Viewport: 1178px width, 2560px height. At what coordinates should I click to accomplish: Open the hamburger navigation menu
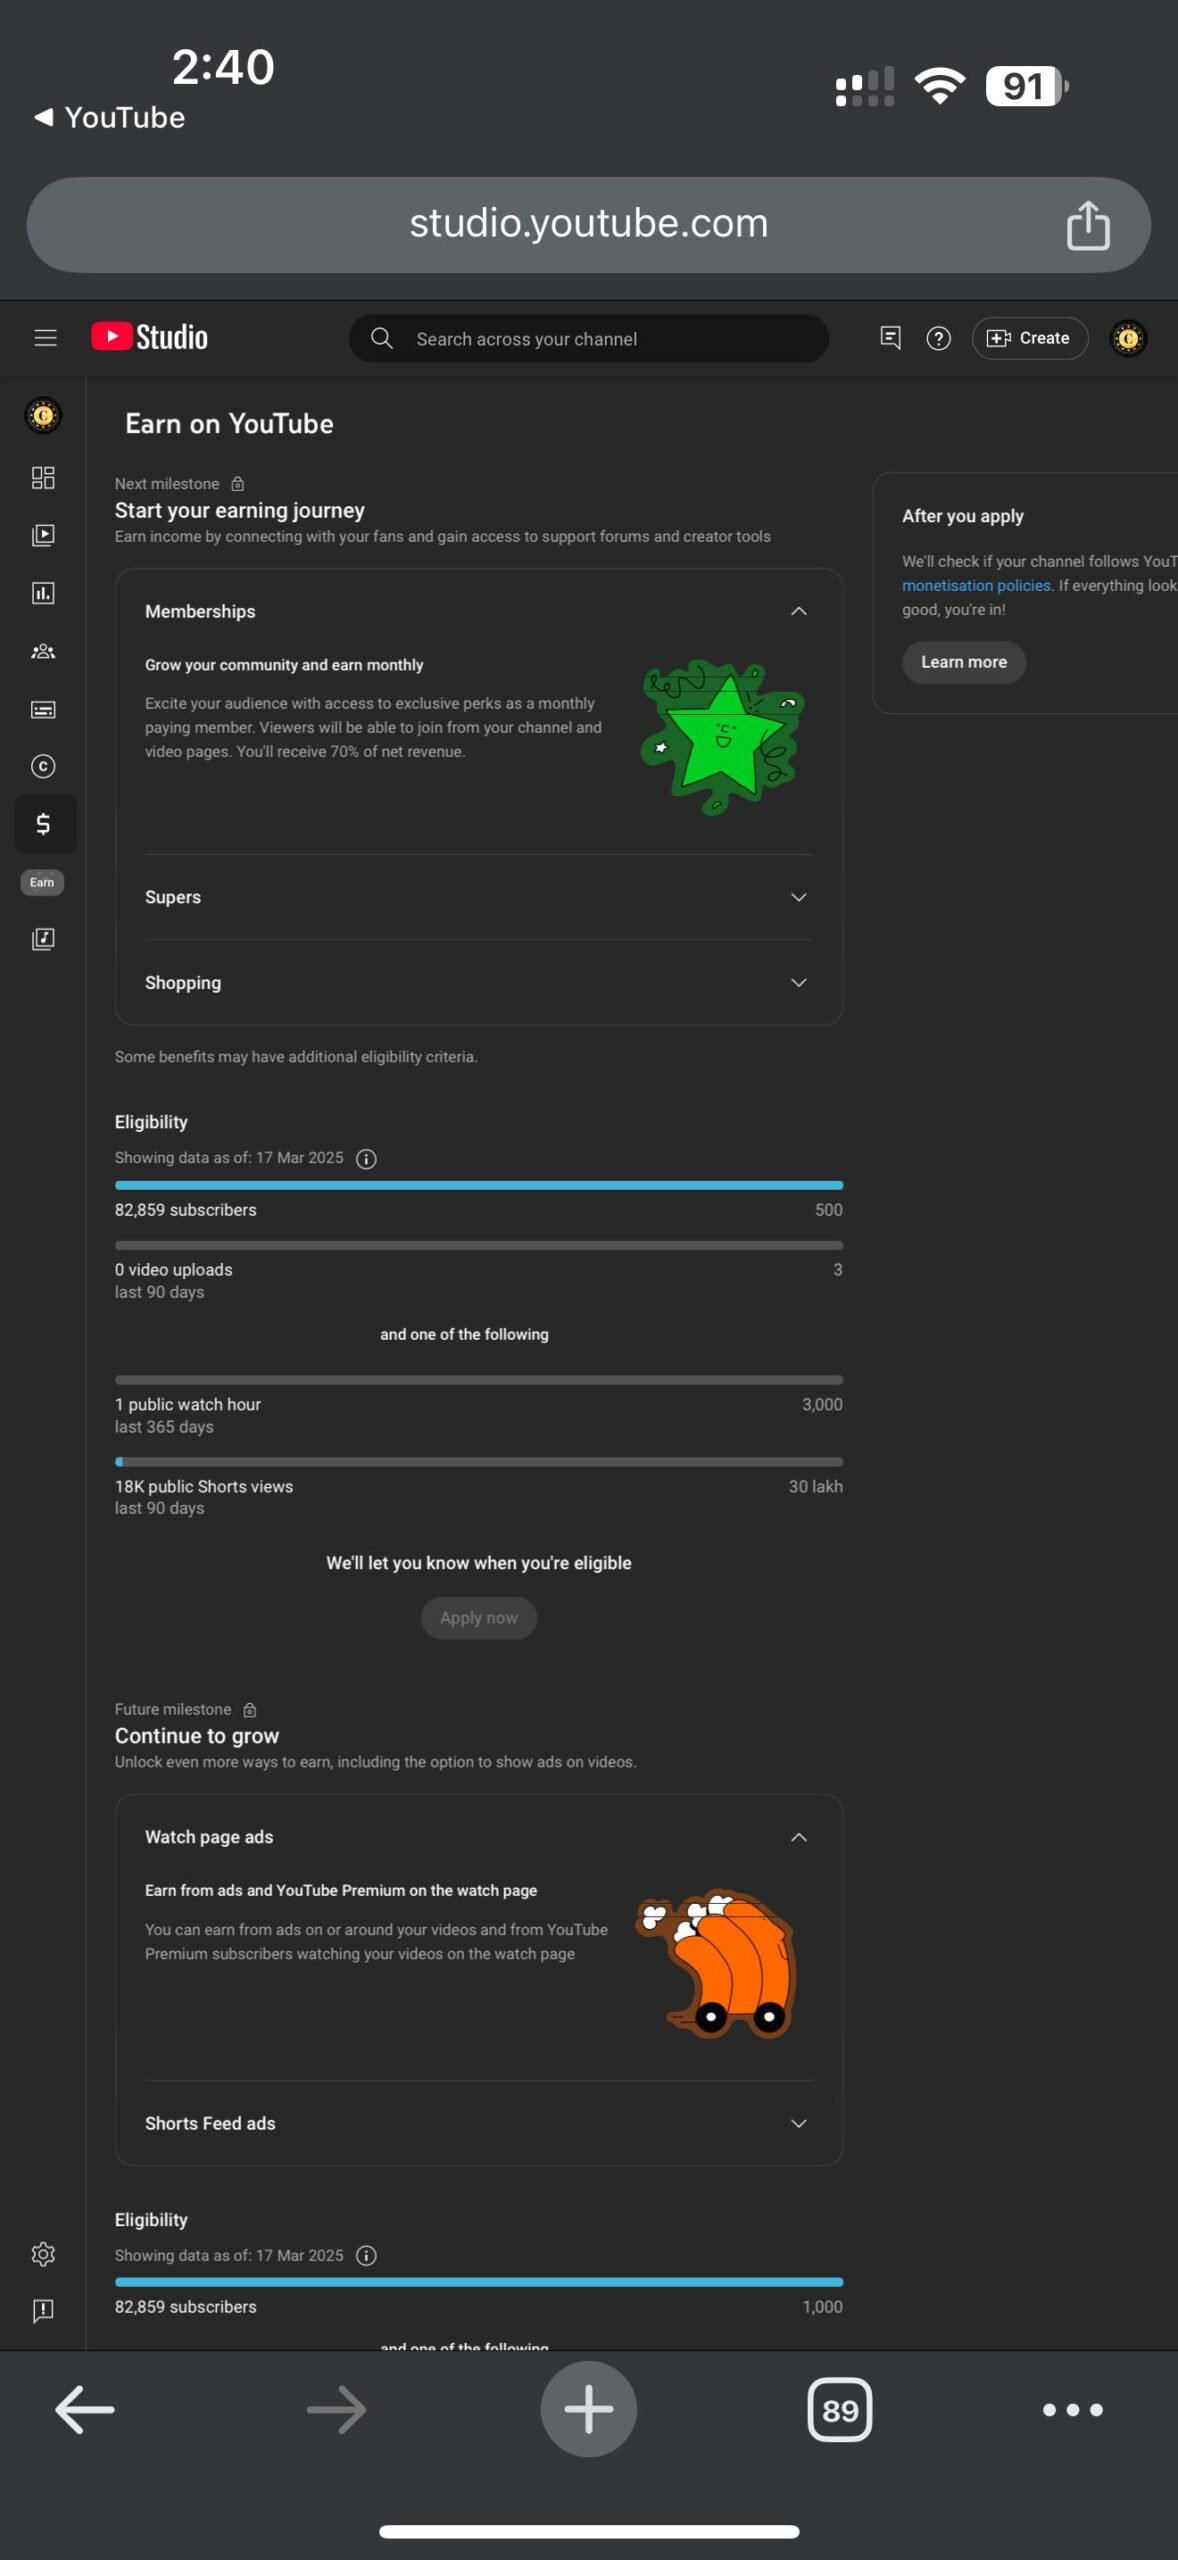[x=45, y=338]
